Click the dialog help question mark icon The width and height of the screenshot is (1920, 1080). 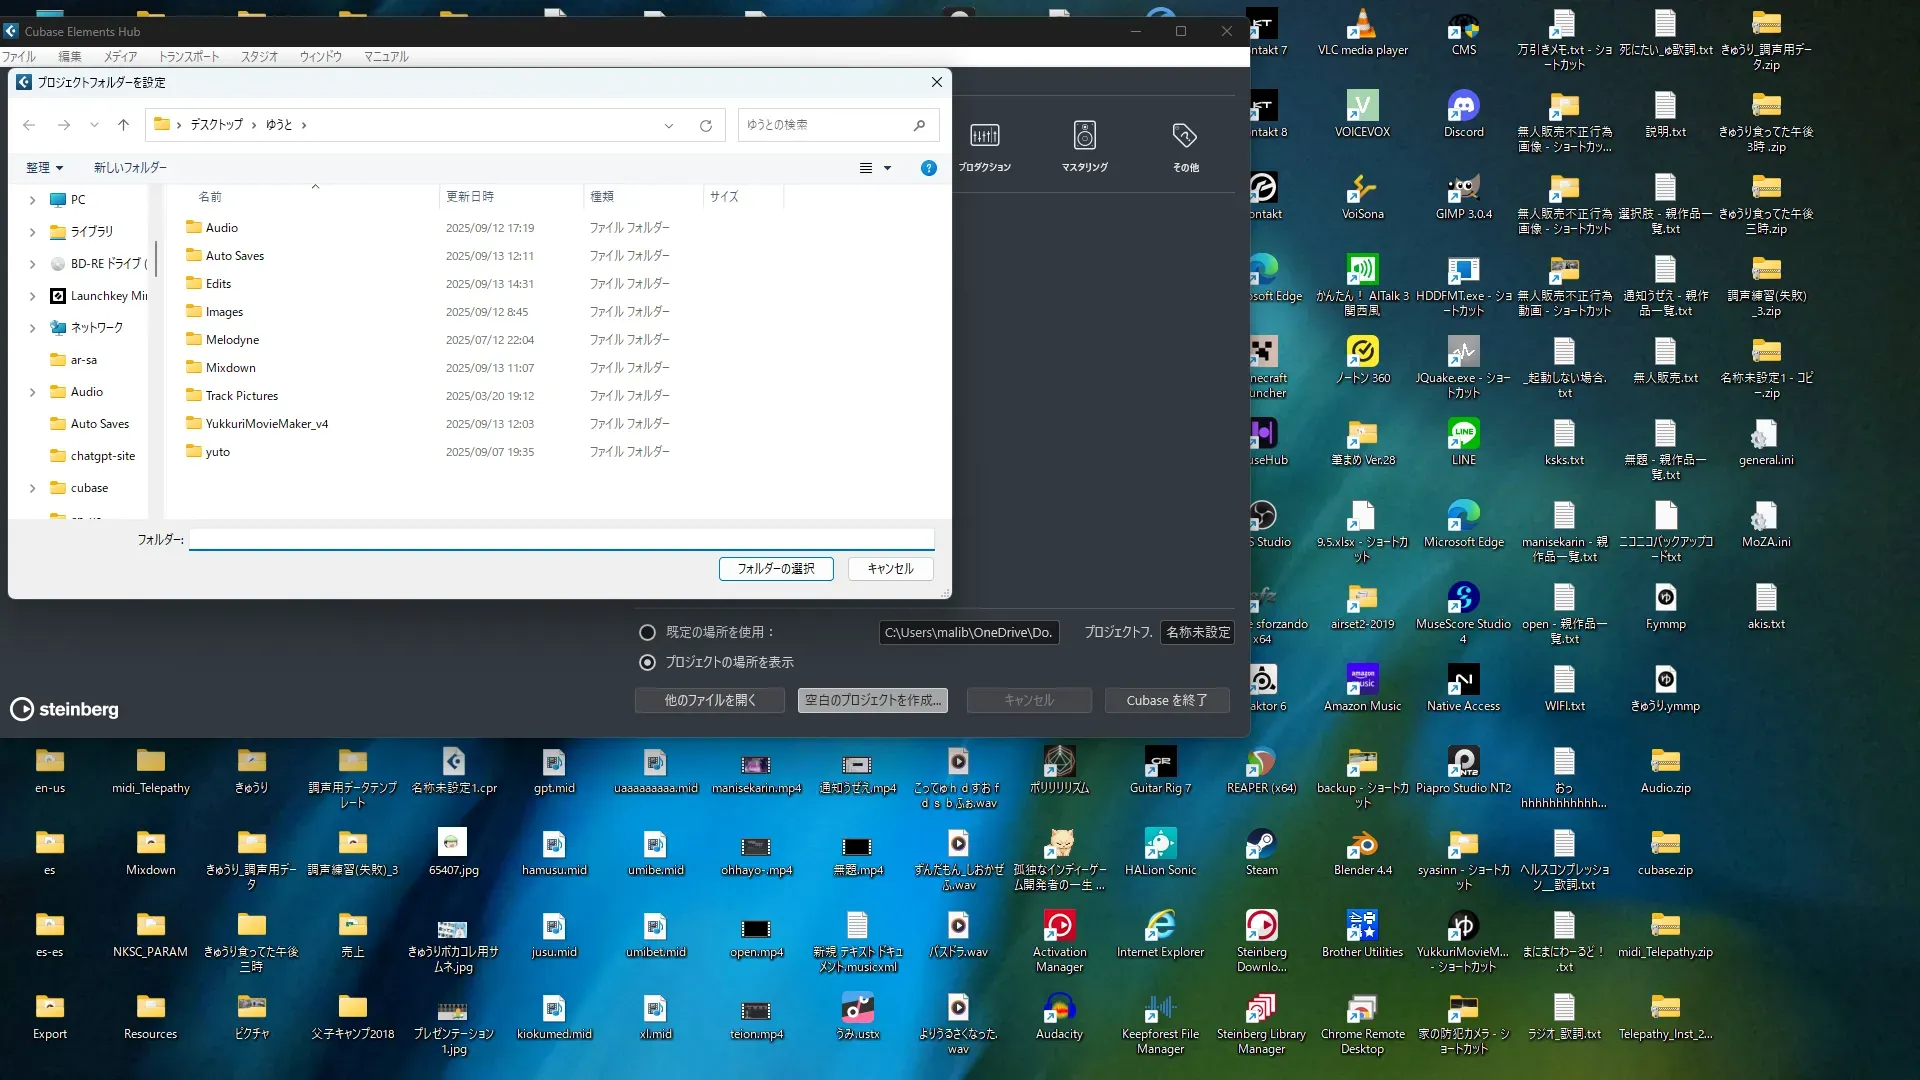click(928, 168)
